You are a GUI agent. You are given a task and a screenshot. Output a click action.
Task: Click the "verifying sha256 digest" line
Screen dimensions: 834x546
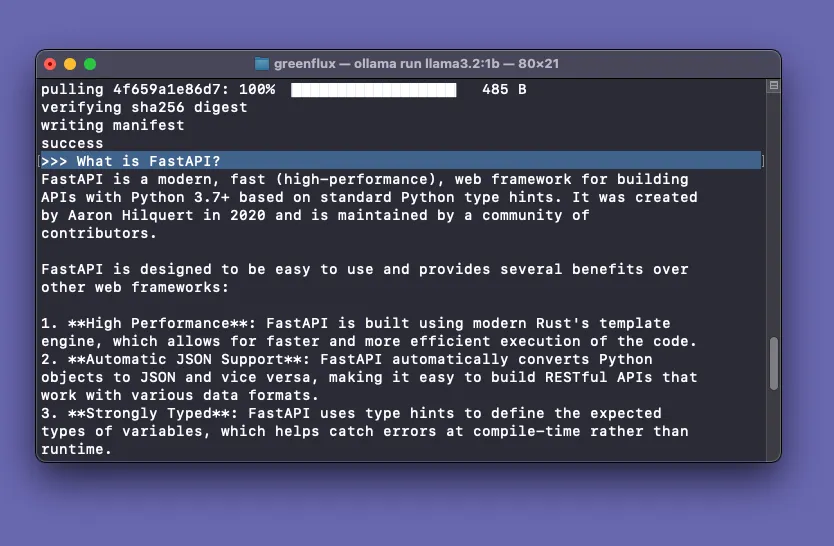point(144,107)
